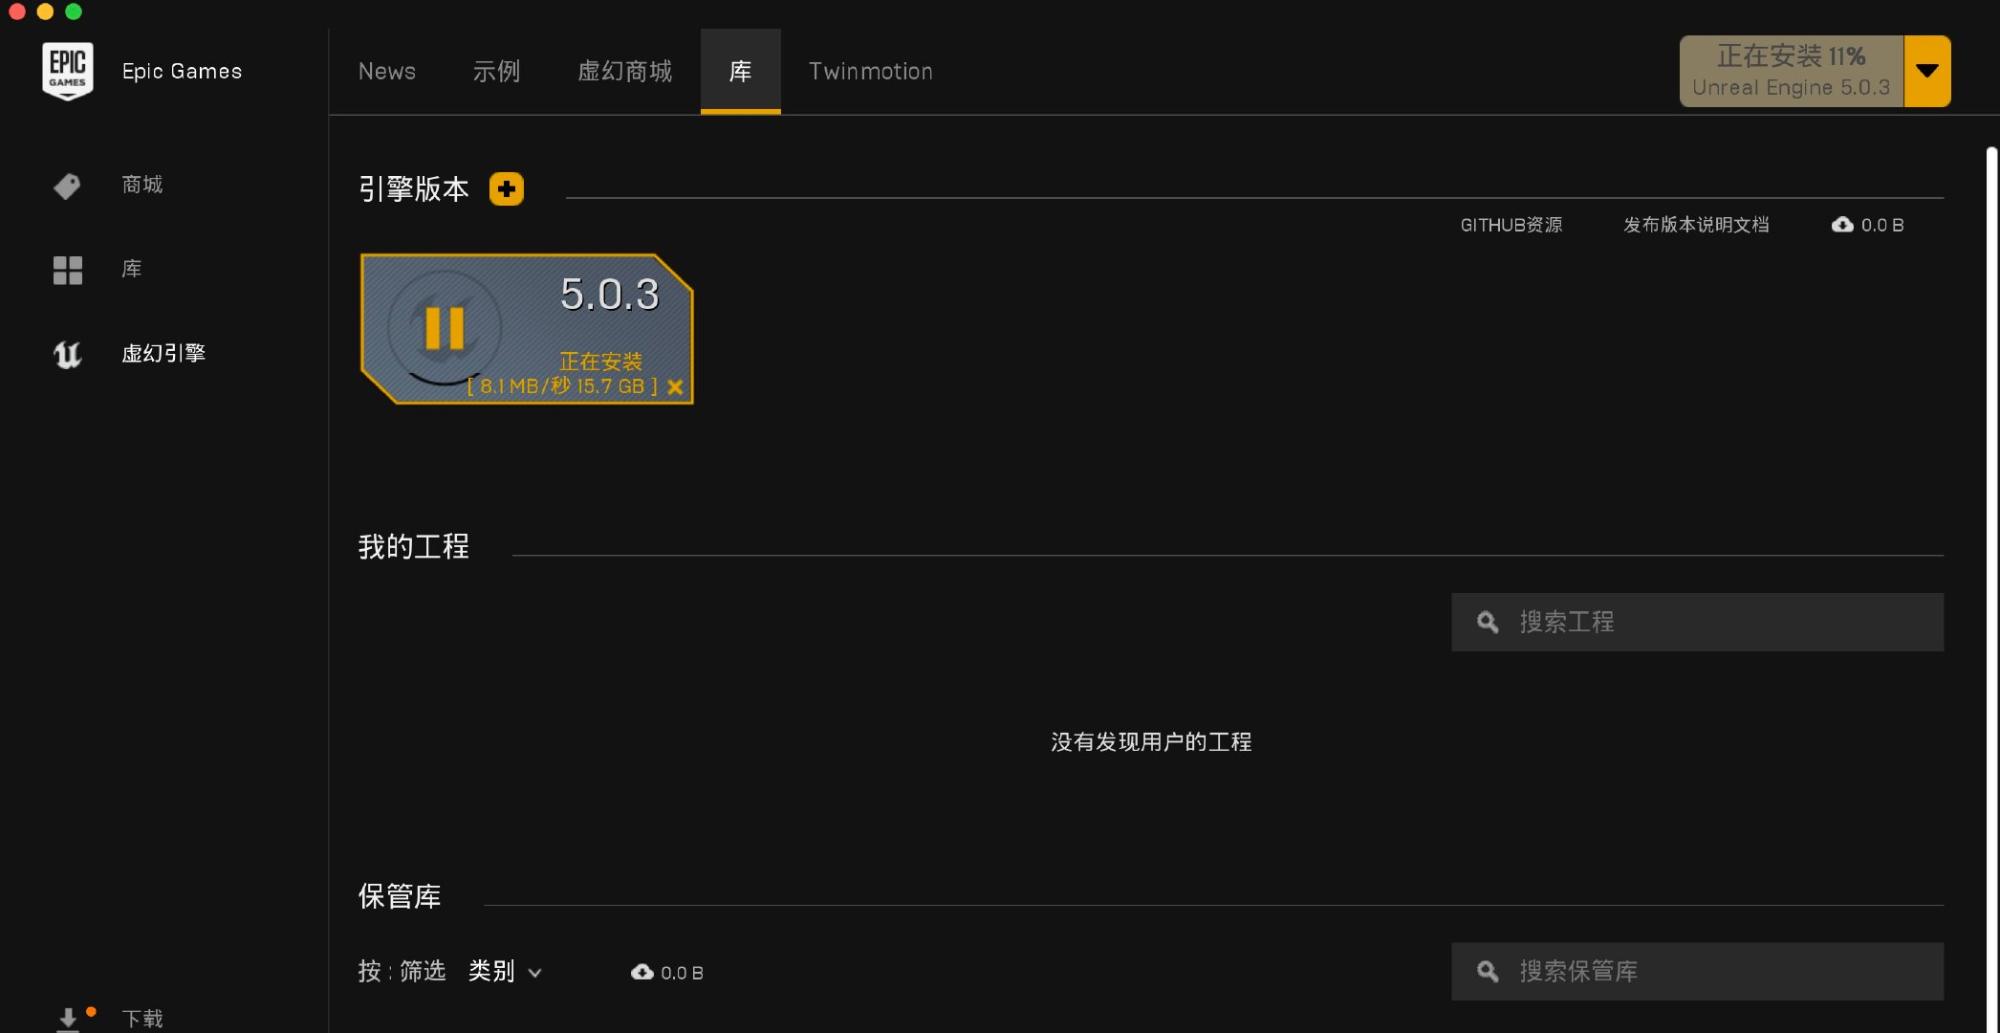Open the 下载 downloads icon
2000x1033 pixels.
pyautogui.click(x=68, y=1019)
